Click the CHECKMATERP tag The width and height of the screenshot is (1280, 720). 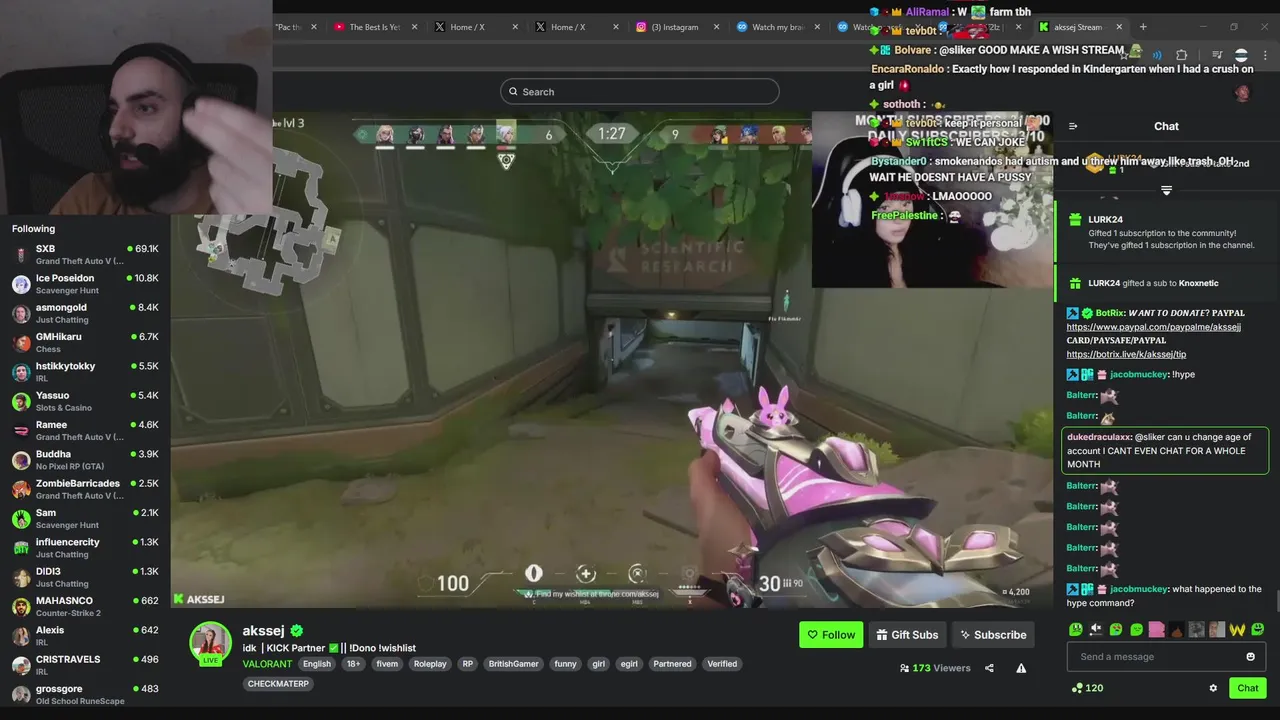pos(279,684)
